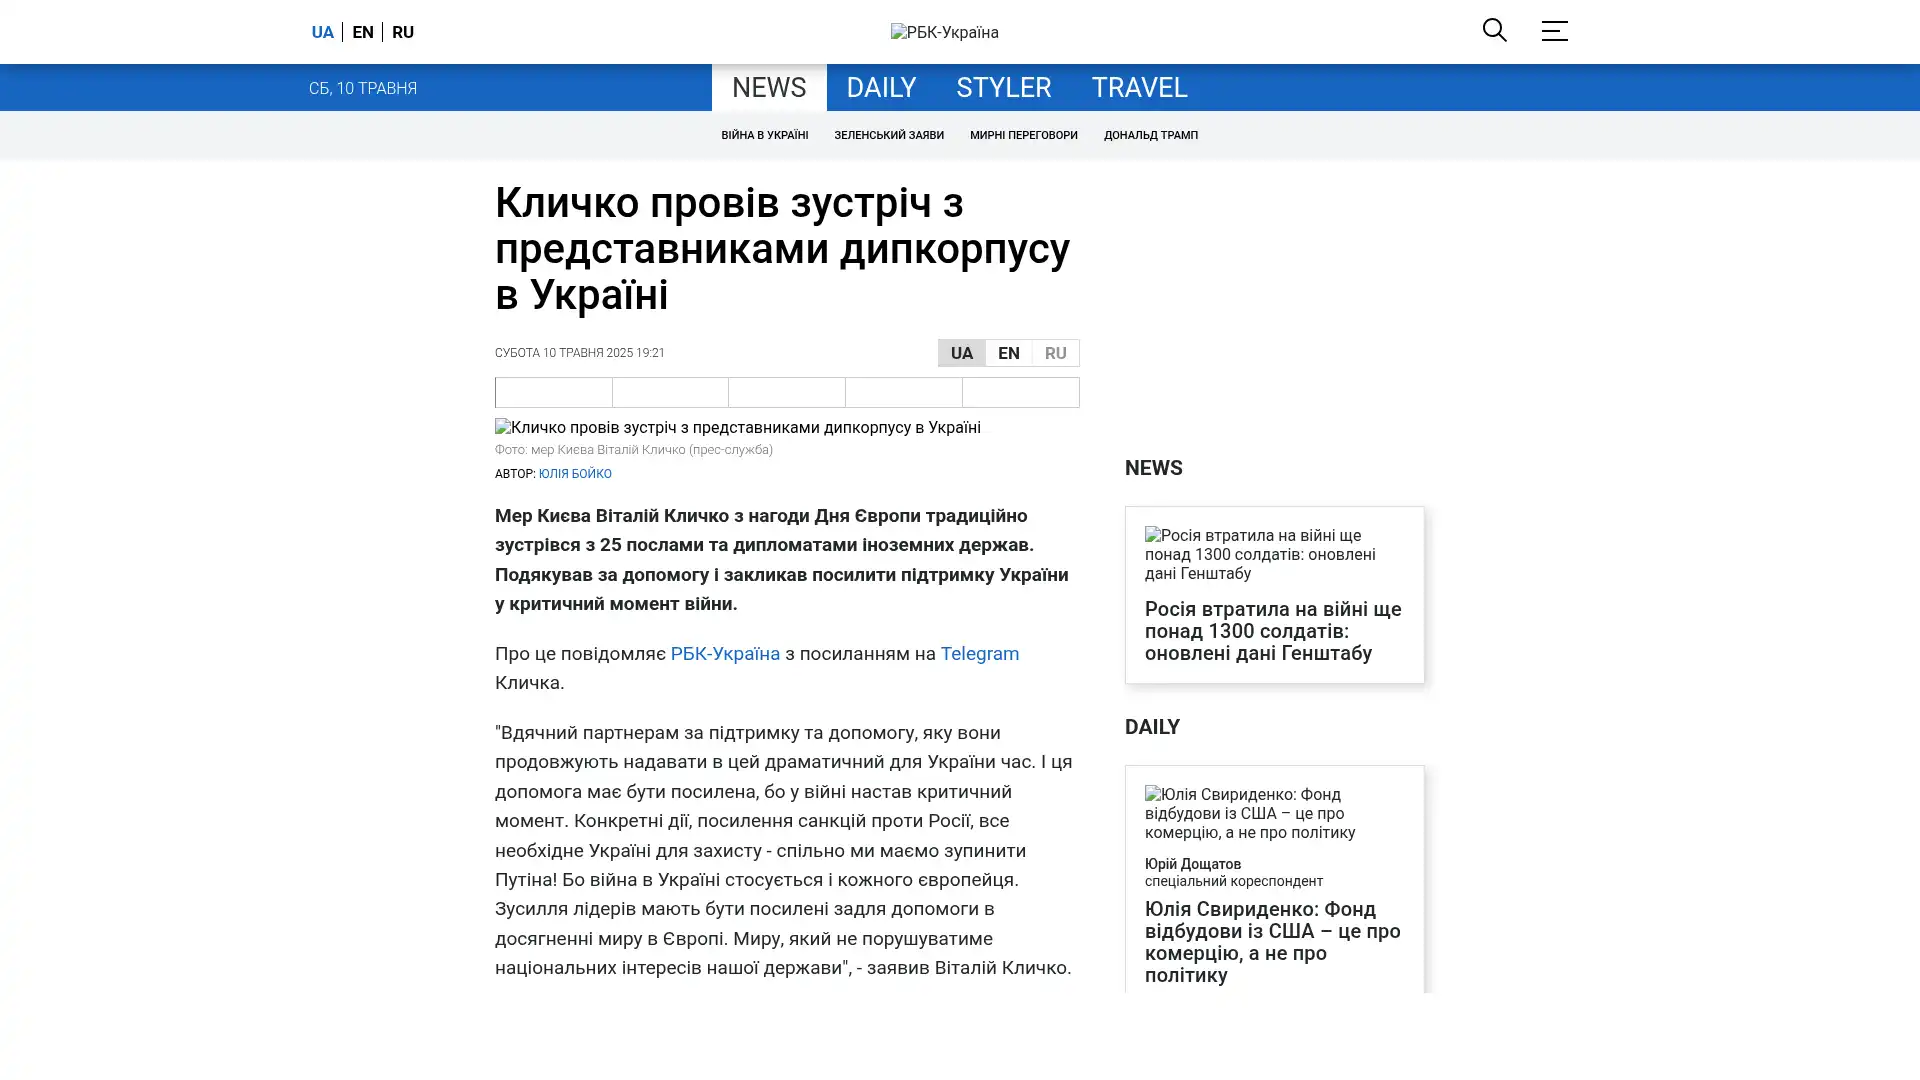This screenshot has height=1080, width=1920.
Task: Open the ДОНАЛЬД ТРАМП topic link
Action: pyautogui.click(x=1150, y=135)
